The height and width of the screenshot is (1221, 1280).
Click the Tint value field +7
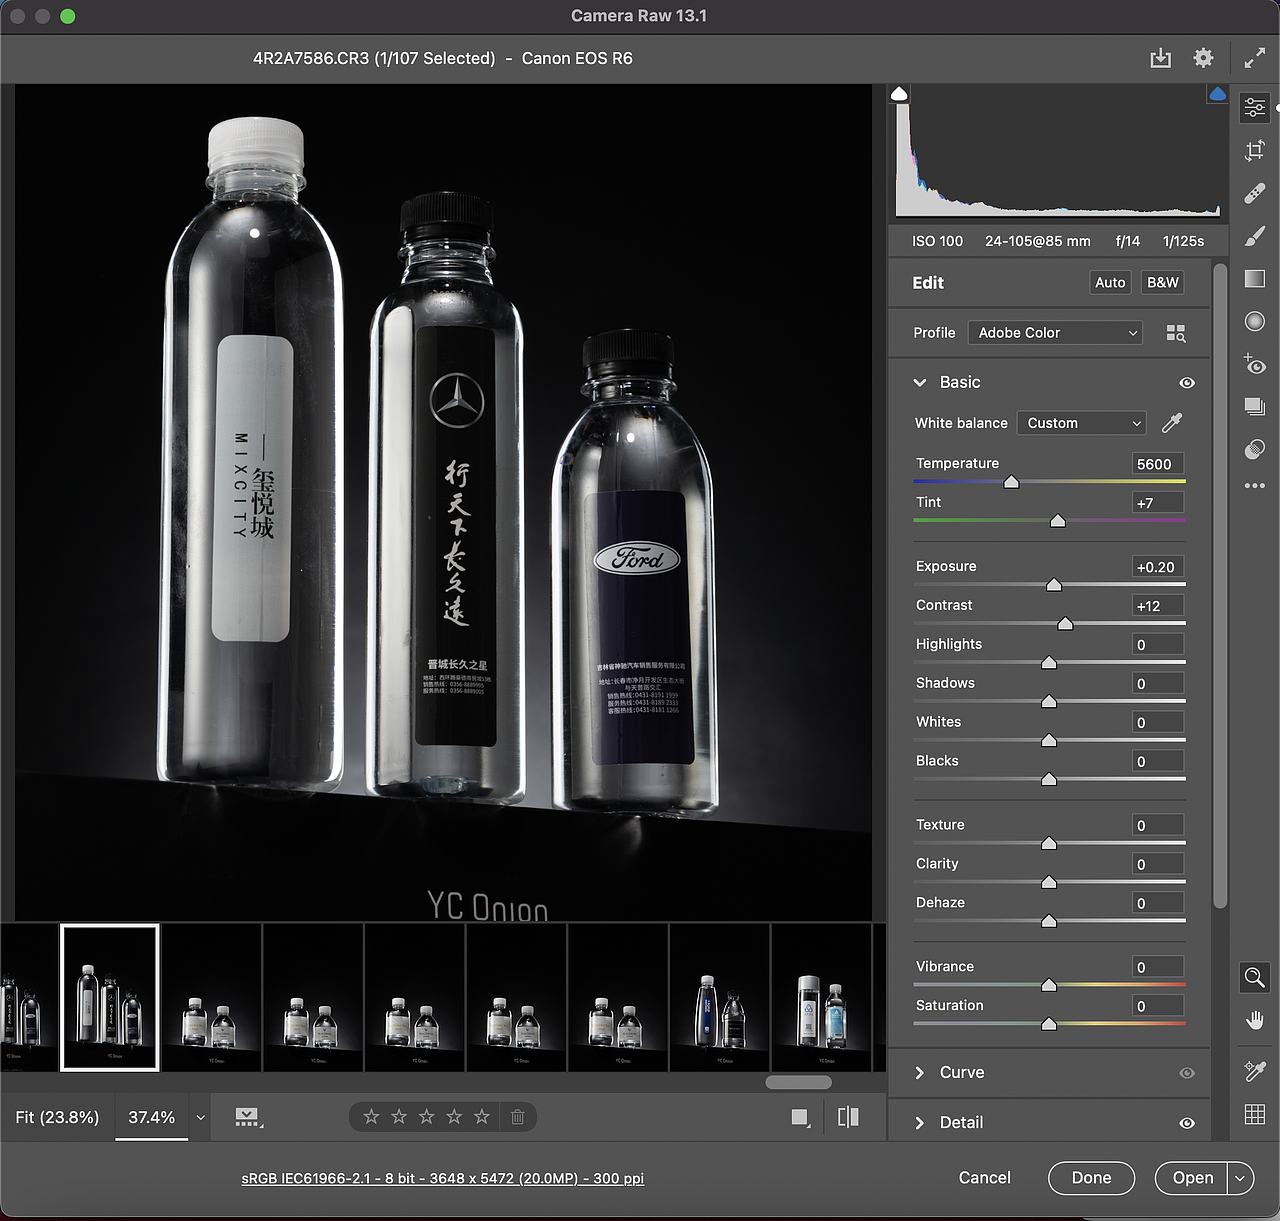click(x=1158, y=503)
